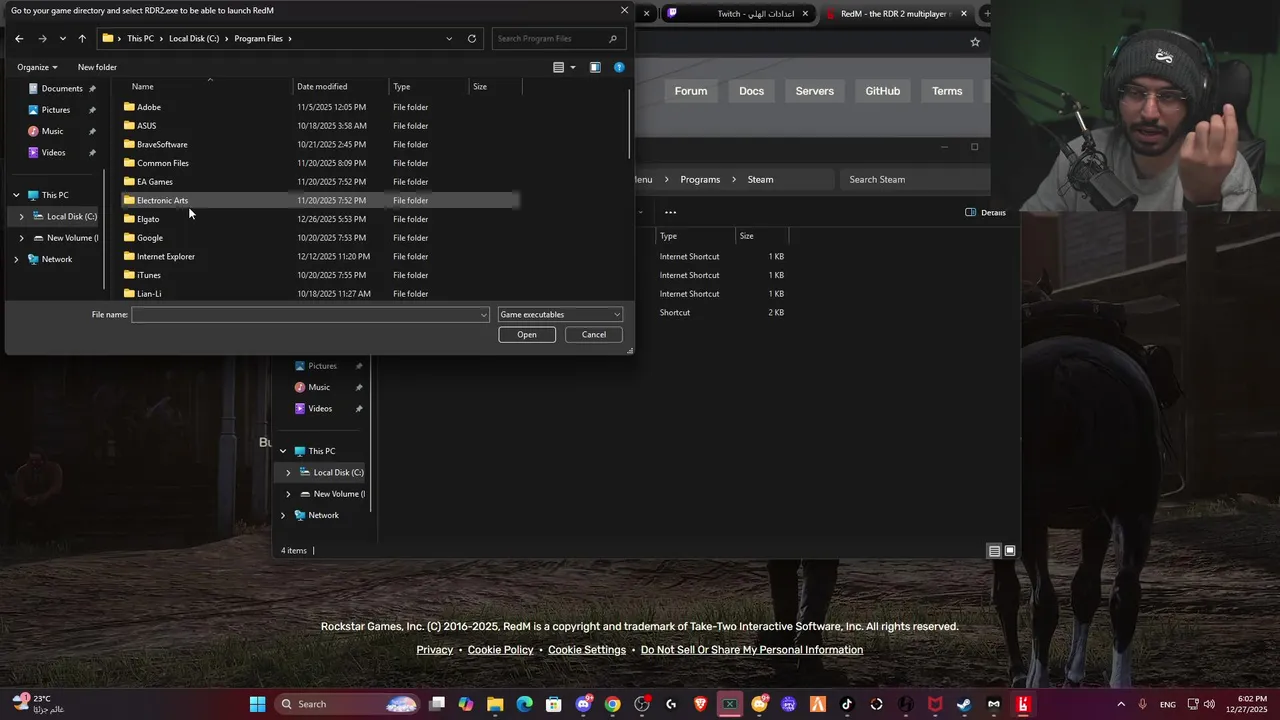Expand Network in background Explorer tree
1280x720 pixels.
[x=283, y=516]
